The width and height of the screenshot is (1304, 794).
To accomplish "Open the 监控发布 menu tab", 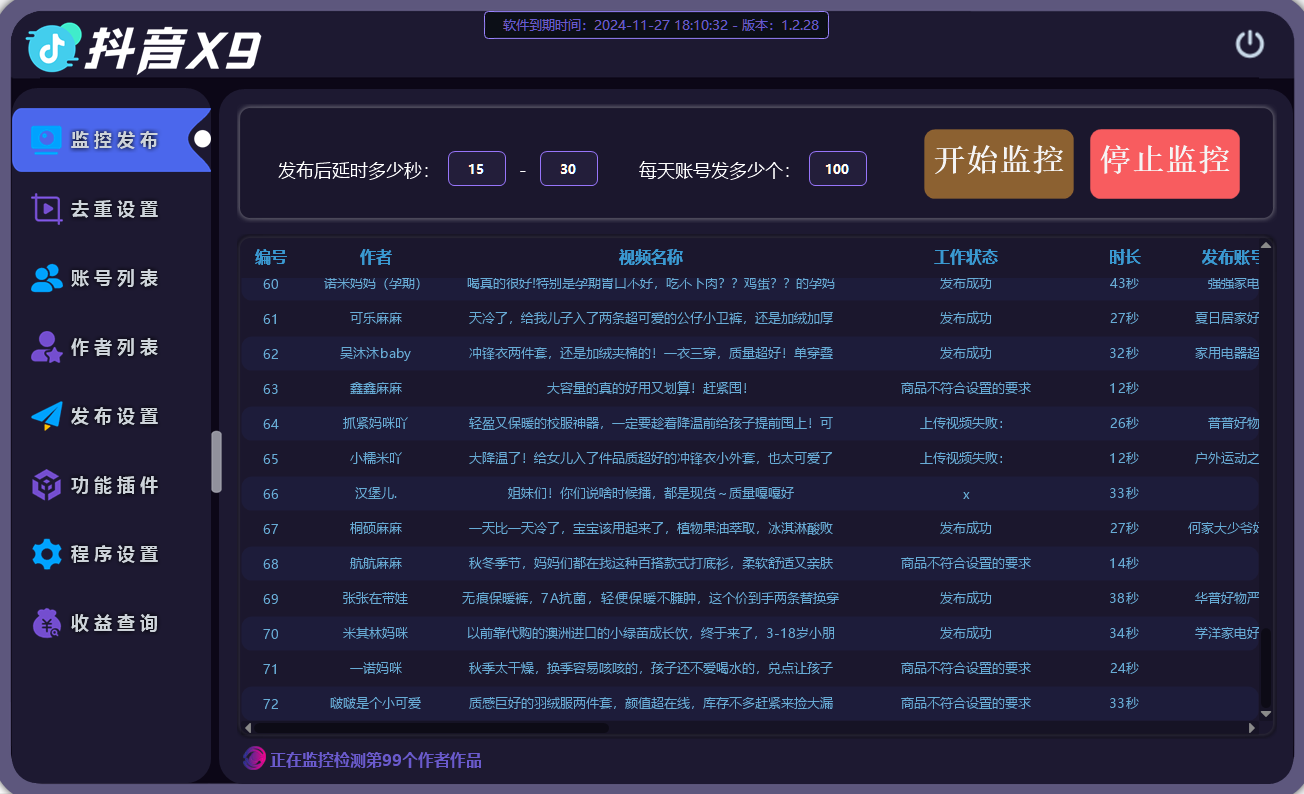I will click(x=111, y=140).
